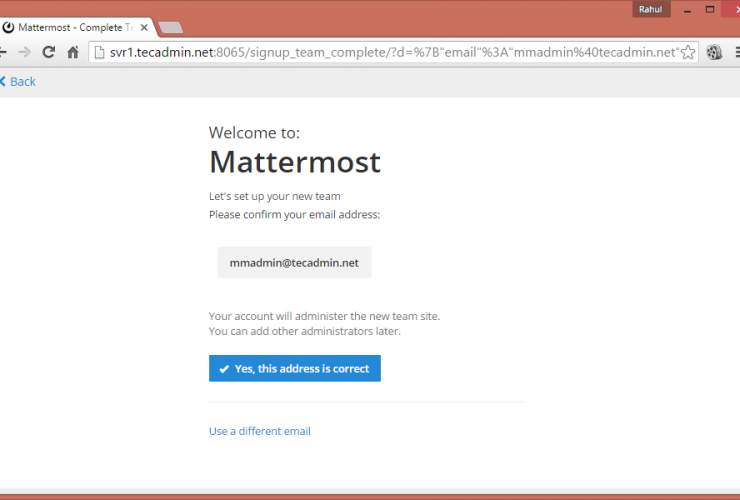Confirm with Yes, this address is correct
The height and width of the screenshot is (500, 740).
coord(295,369)
